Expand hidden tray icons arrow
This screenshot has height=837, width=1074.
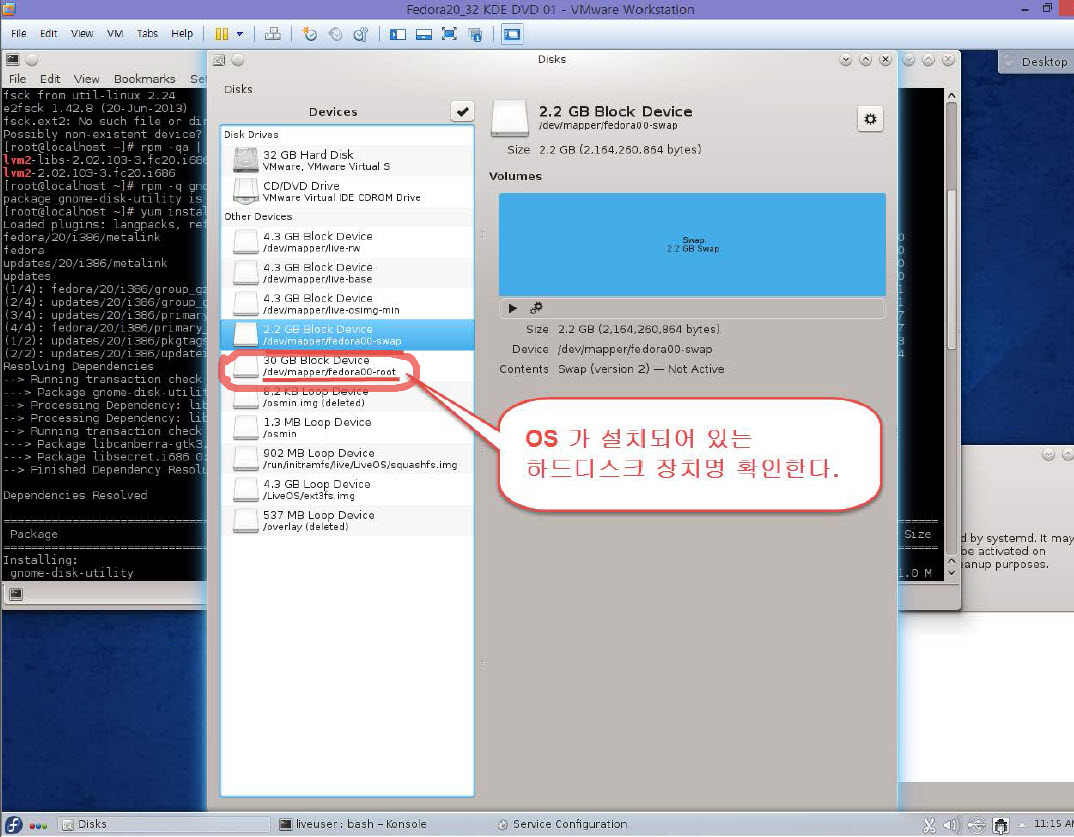click(1021, 825)
